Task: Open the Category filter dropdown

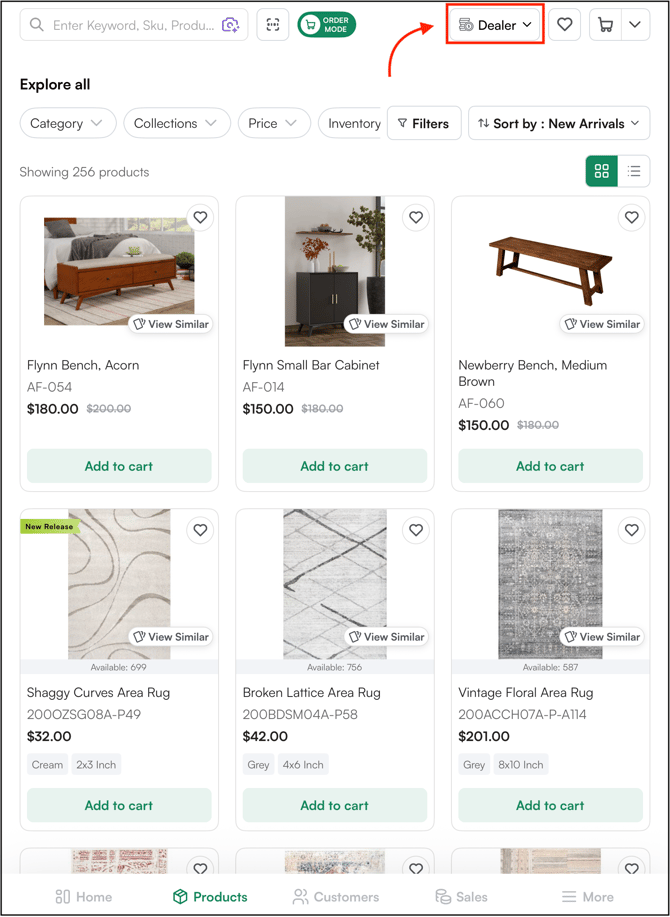Action: [x=68, y=123]
